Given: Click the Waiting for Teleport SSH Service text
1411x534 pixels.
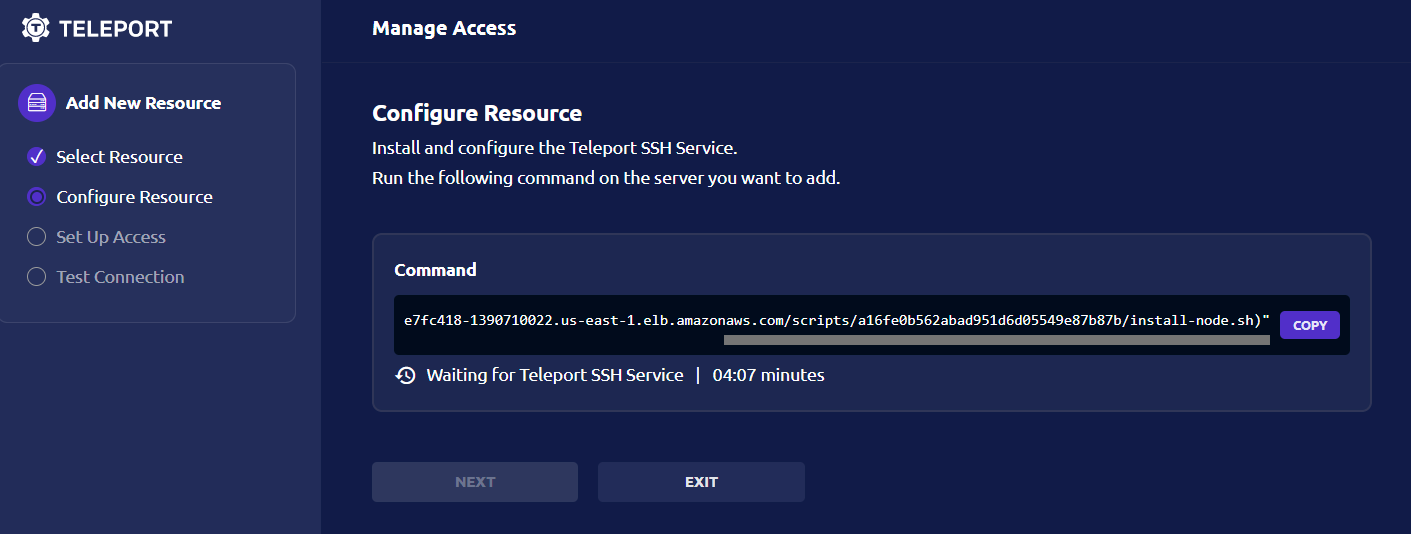Looking at the screenshot, I should [x=555, y=376].
